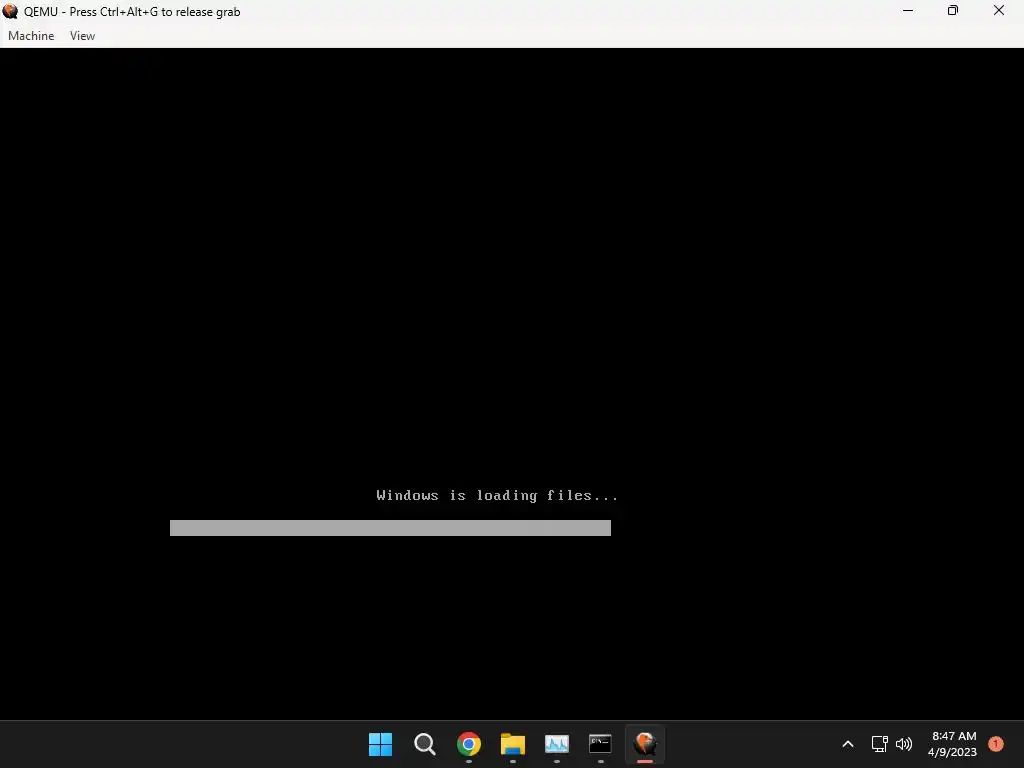Launch Google Chrome from taskbar
The image size is (1024, 768).
(x=469, y=744)
